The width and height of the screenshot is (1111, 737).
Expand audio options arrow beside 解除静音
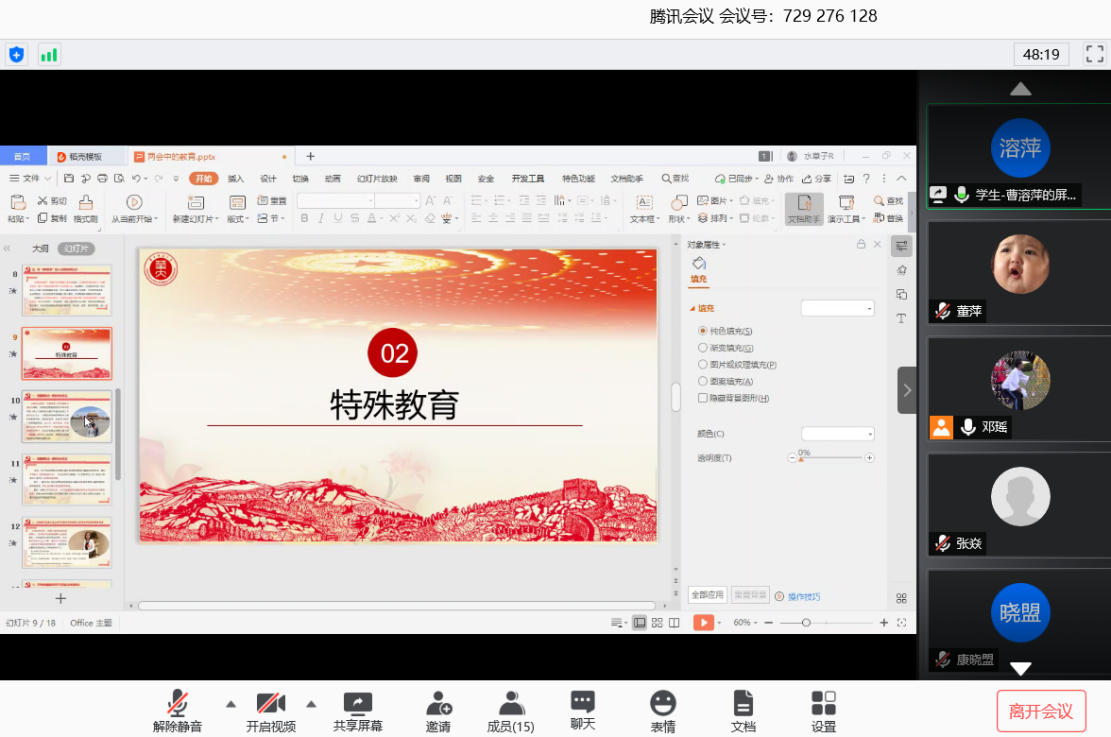tap(231, 703)
